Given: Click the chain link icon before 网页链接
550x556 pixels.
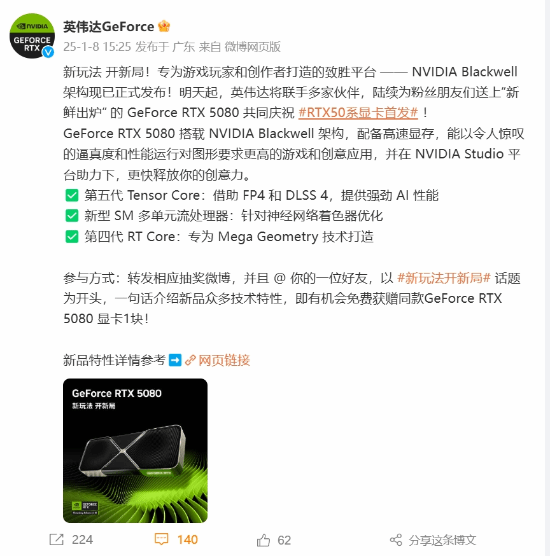Looking at the screenshot, I should tap(190, 360).
